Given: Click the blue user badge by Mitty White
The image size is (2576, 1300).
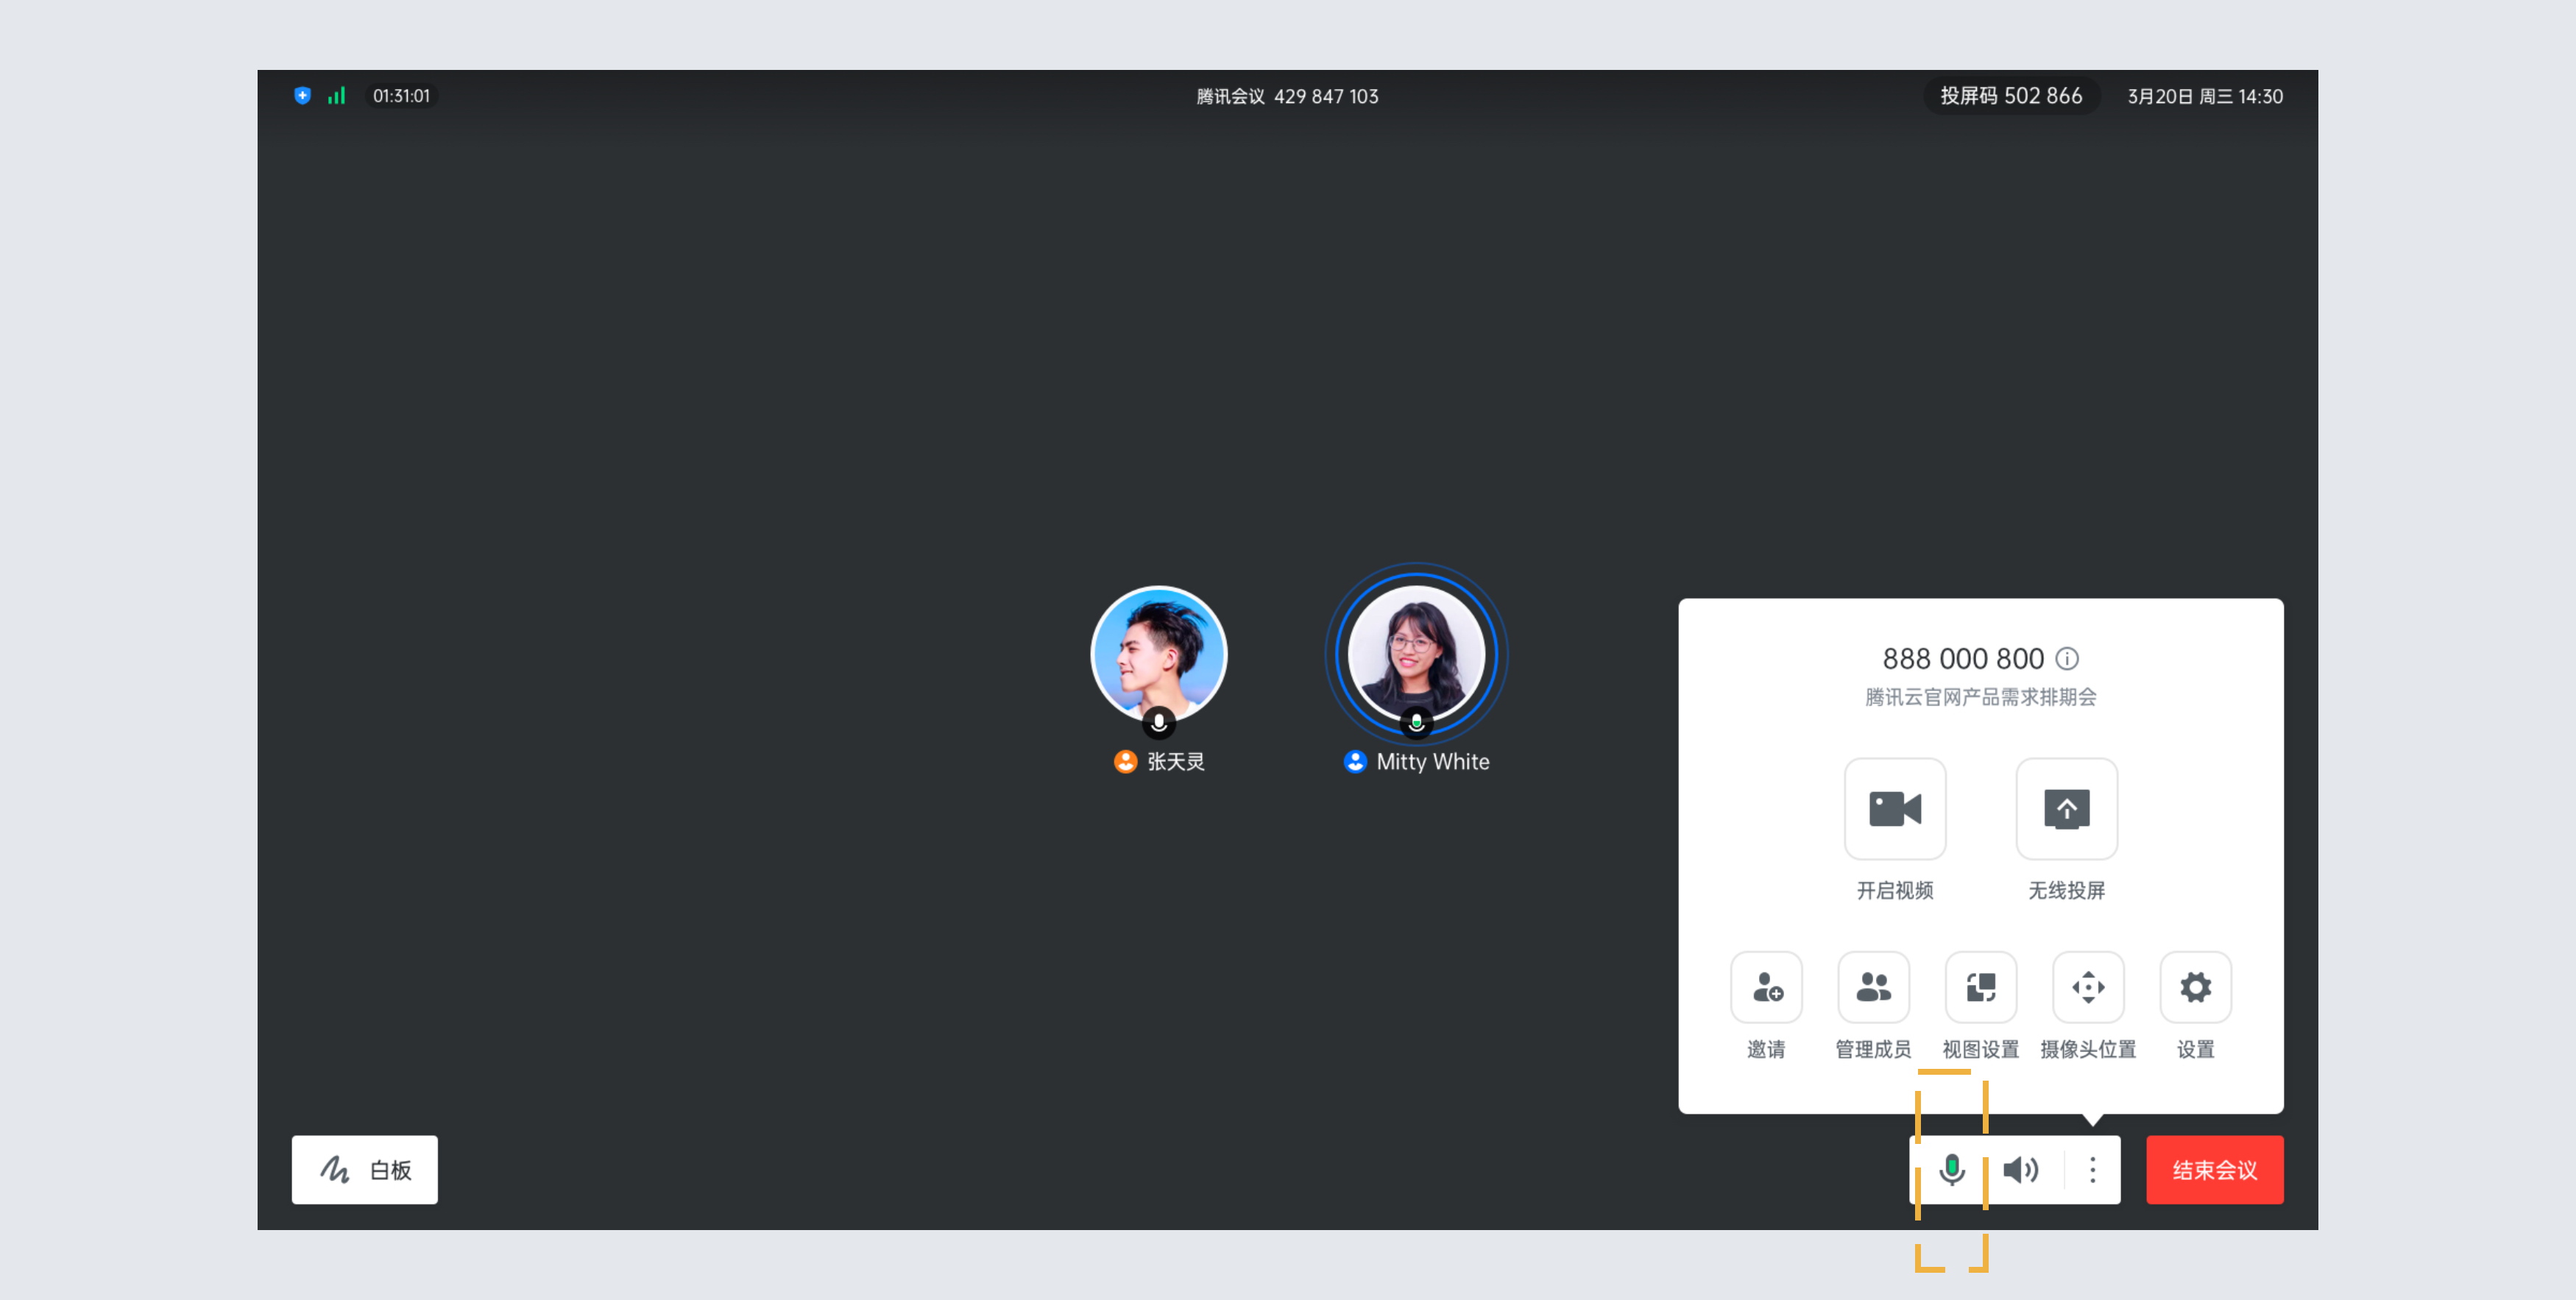Looking at the screenshot, I should pos(1354,762).
